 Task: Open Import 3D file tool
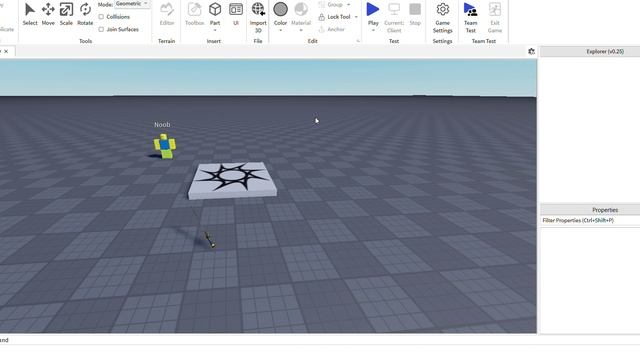[x=258, y=17]
